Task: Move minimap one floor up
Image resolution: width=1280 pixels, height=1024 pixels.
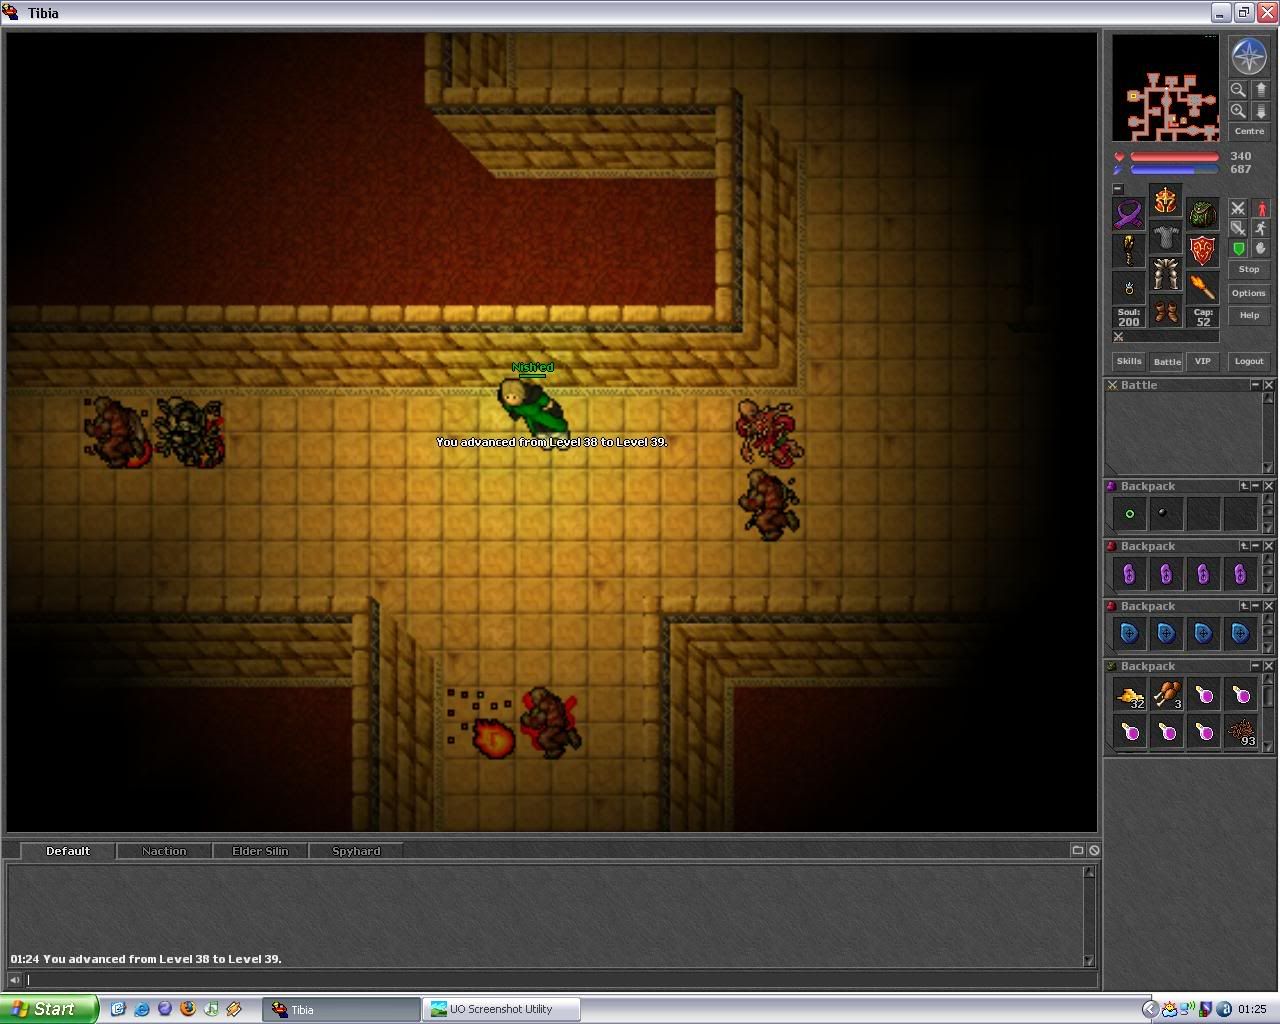Action: point(1260,90)
